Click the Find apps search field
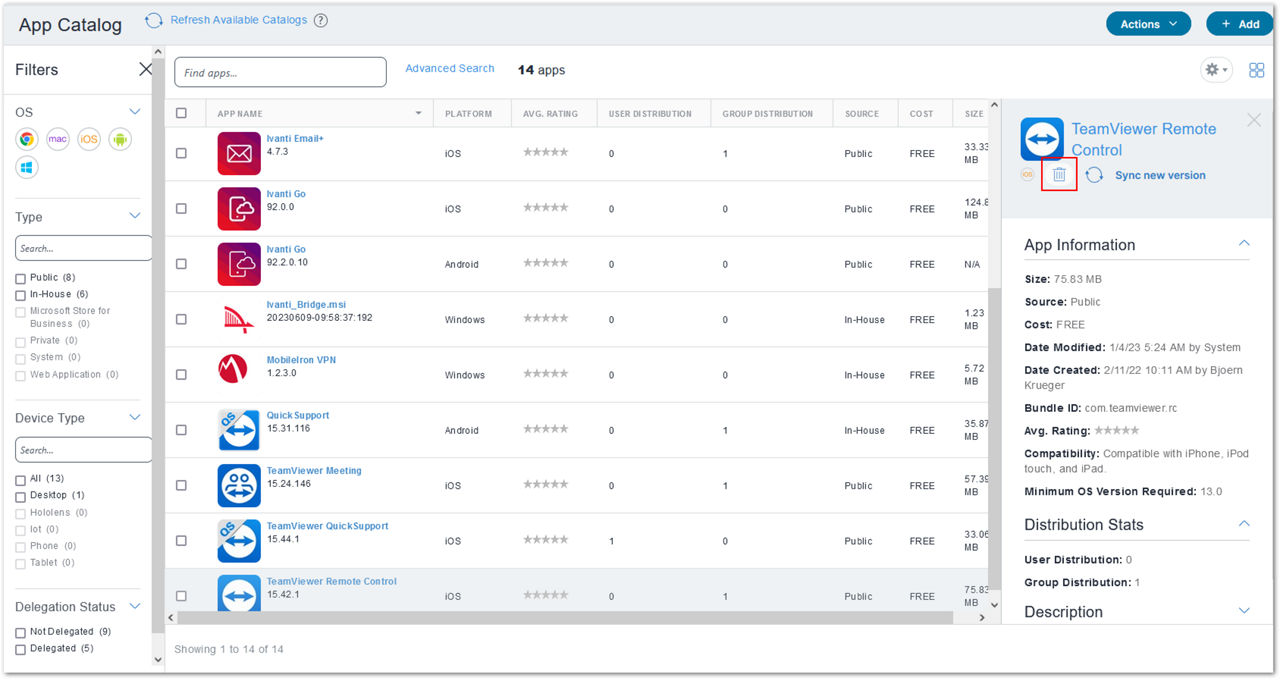 280,72
